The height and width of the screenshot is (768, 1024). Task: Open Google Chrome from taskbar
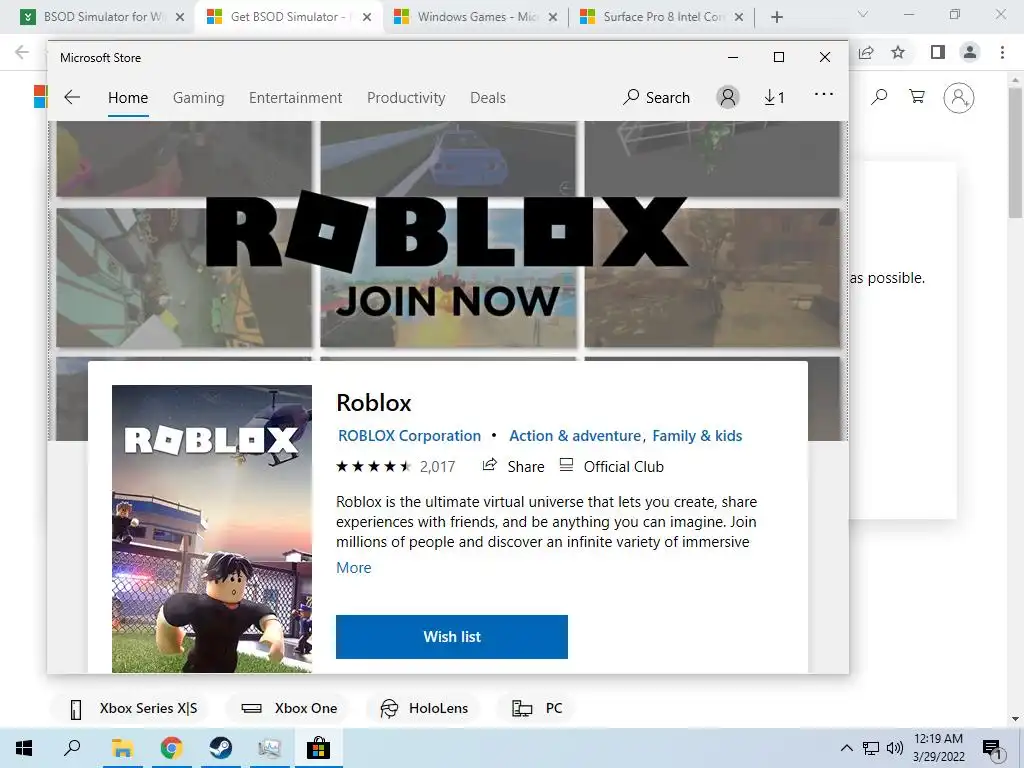tap(171, 748)
